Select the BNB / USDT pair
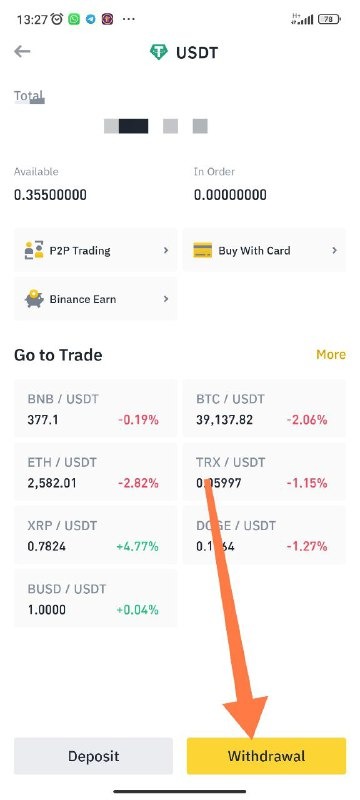The image size is (360, 800). pos(95,409)
